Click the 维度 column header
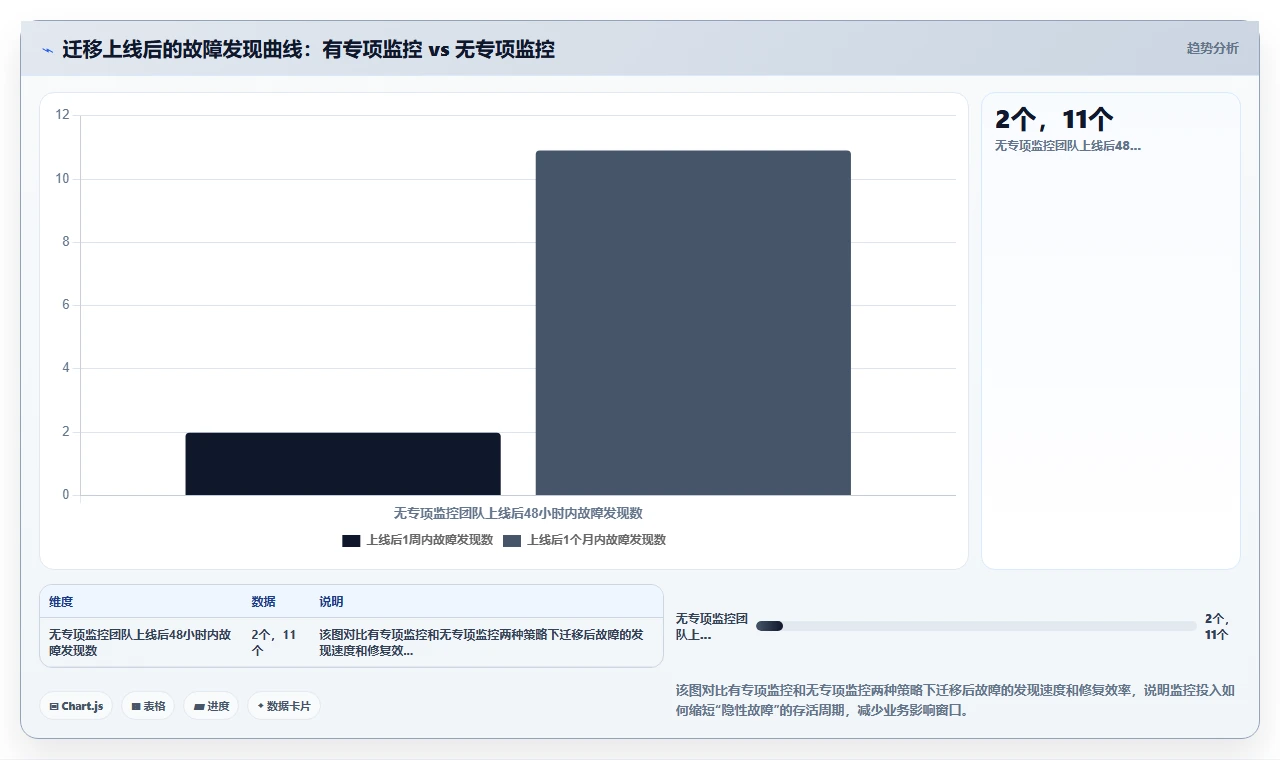This screenshot has width=1280, height=760. tap(61, 602)
